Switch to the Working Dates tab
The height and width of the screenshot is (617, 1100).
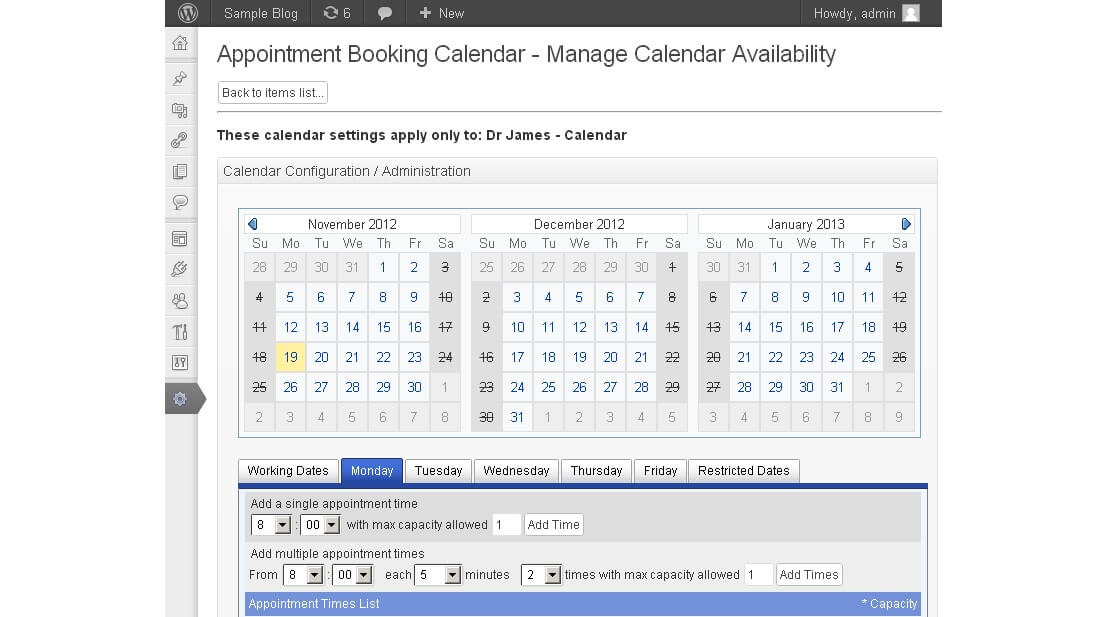tap(288, 471)
